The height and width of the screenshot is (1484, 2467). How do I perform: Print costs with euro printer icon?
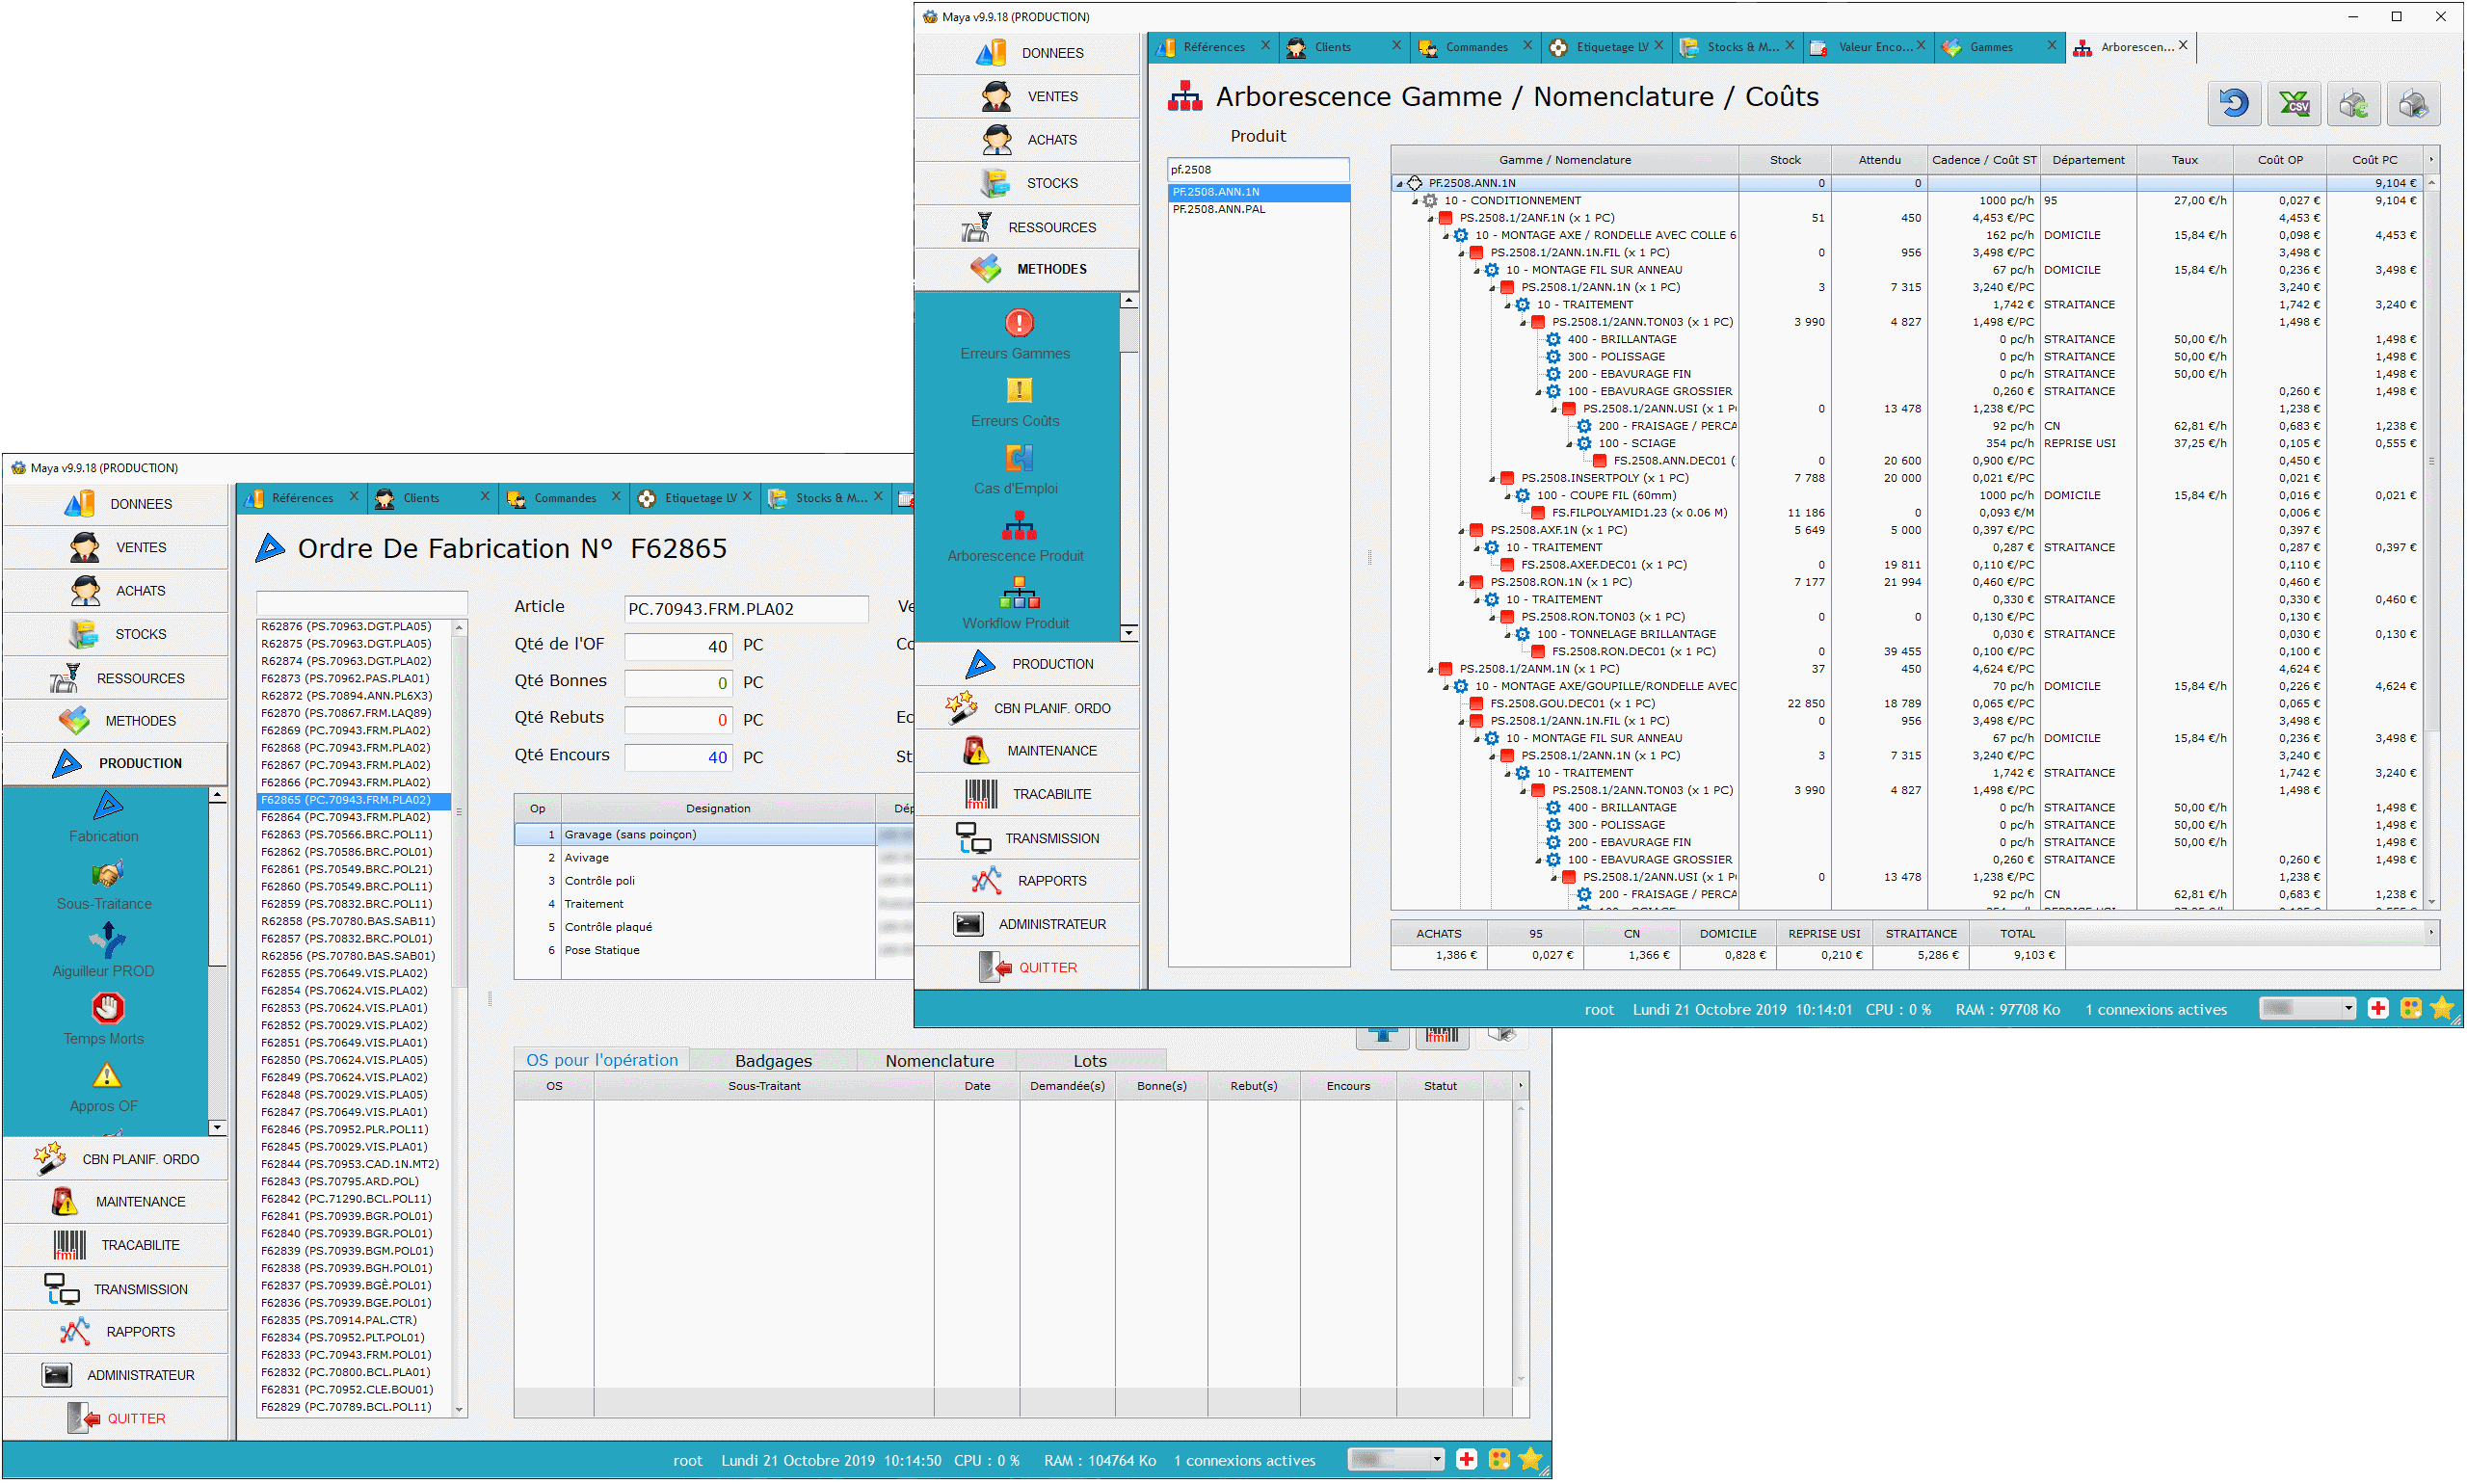pos(2353,104)
